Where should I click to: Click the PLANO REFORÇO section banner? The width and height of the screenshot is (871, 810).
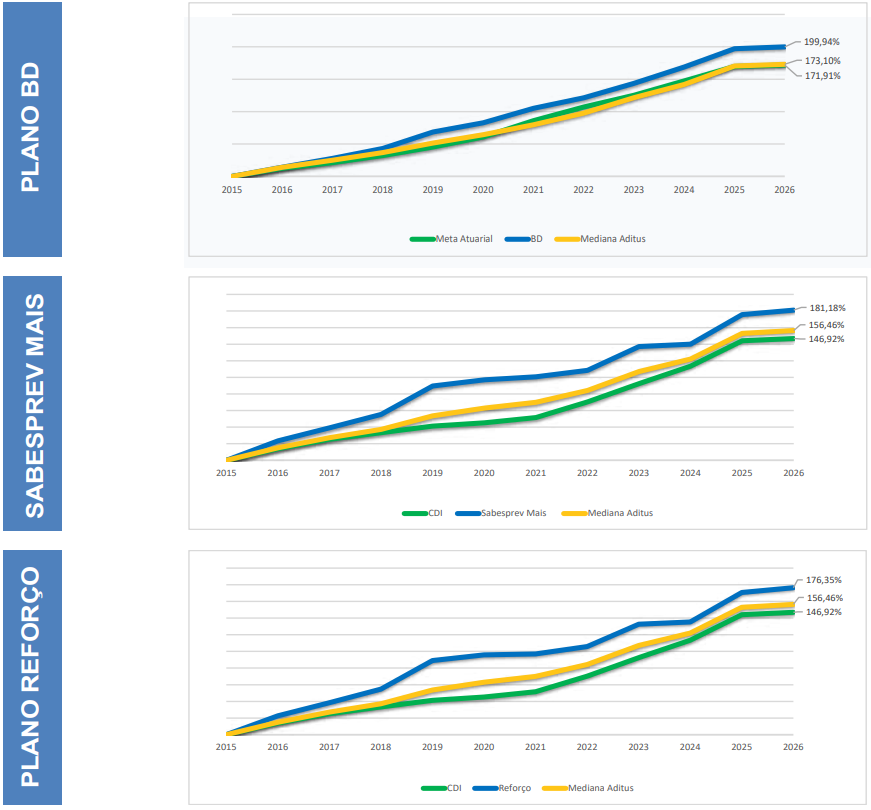32,677
